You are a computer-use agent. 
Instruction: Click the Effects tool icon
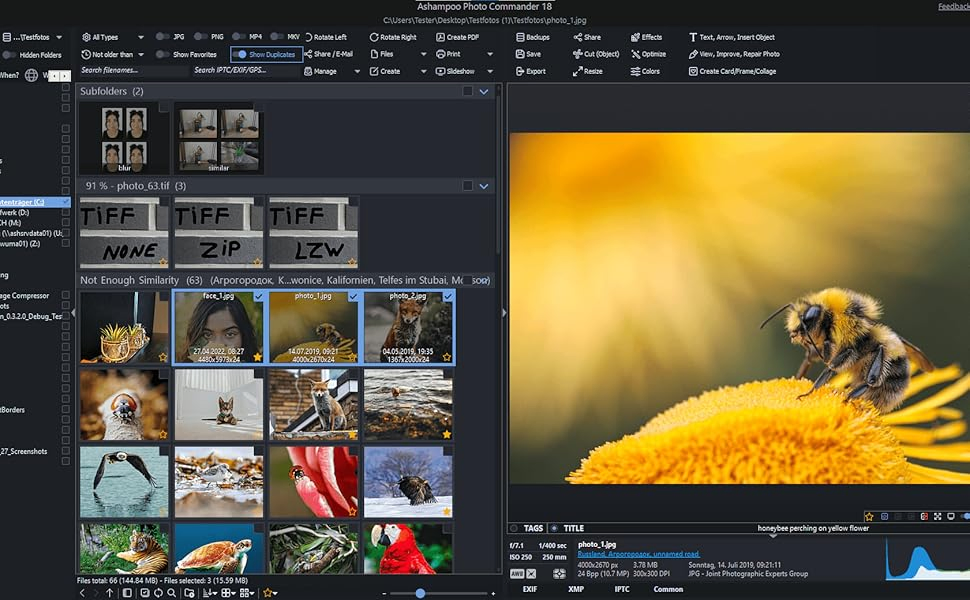tap(636, 37)
